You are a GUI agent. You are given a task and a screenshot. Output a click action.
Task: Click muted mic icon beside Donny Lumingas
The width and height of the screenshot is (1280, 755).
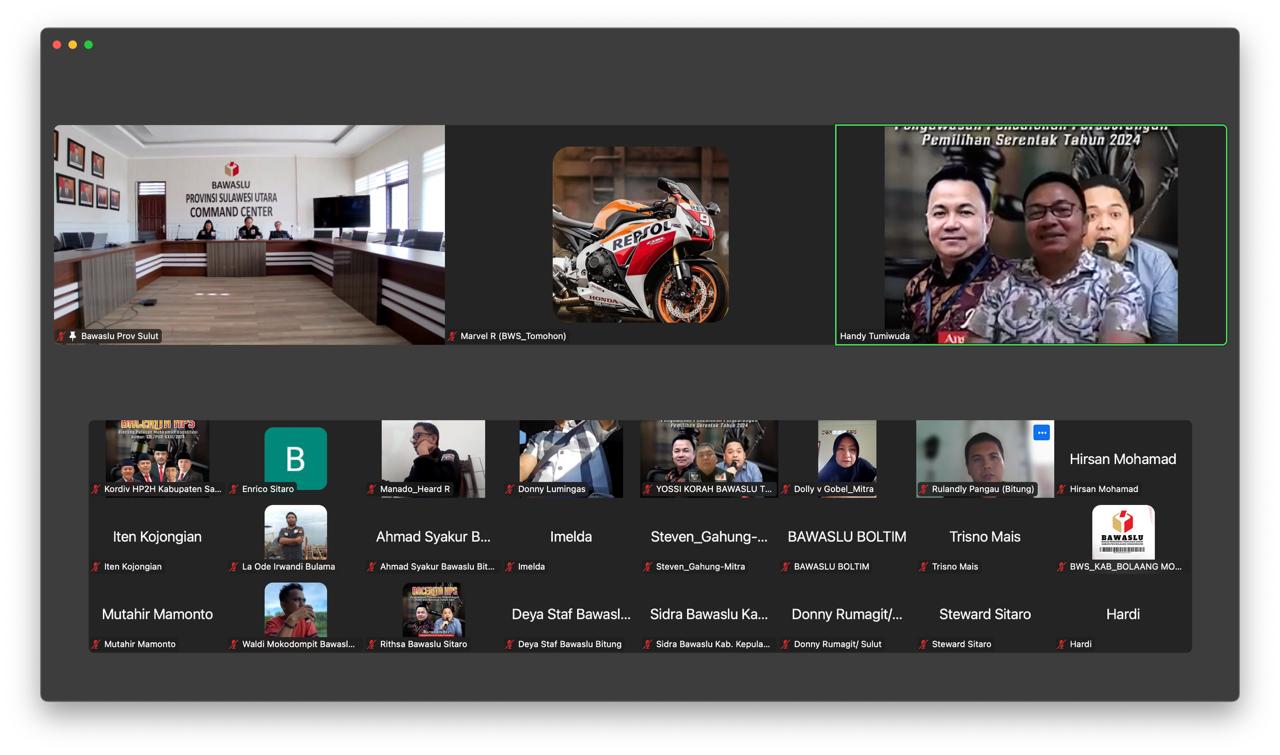pyautogui.click(x=510, y=489)
